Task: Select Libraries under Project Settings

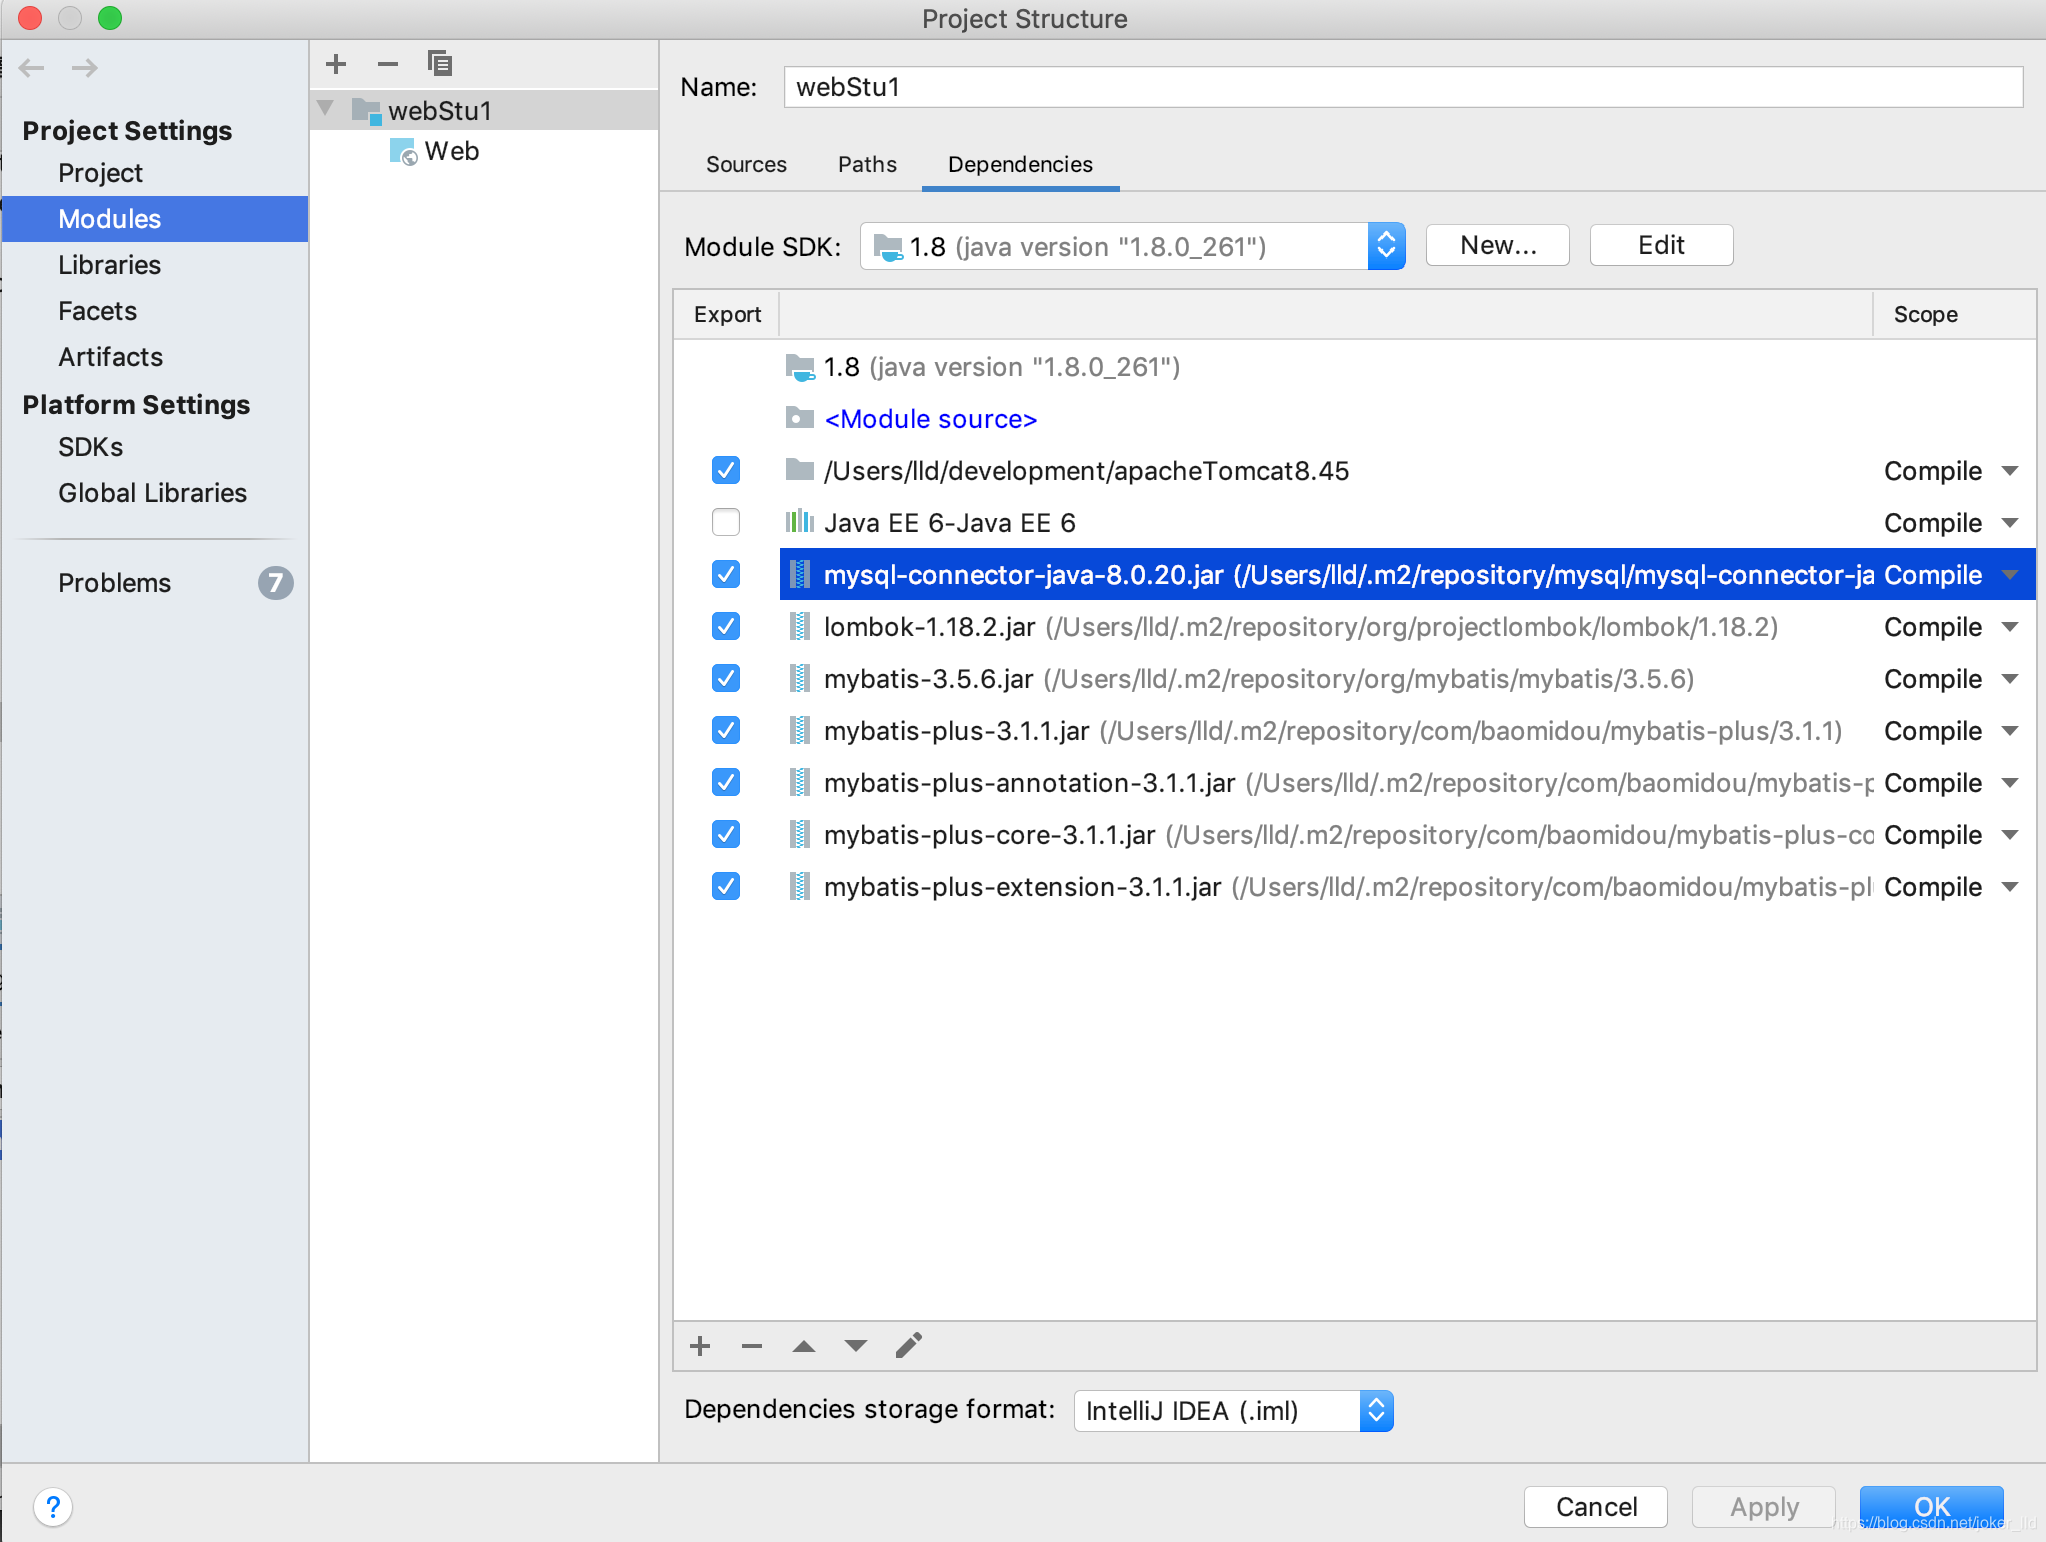Action: (x=105, y=264)
